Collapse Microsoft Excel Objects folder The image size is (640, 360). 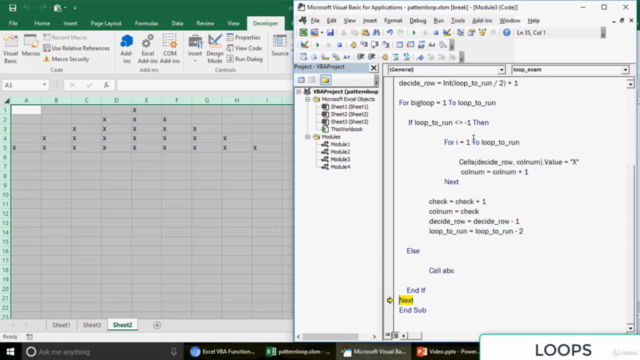click(307, 99)
